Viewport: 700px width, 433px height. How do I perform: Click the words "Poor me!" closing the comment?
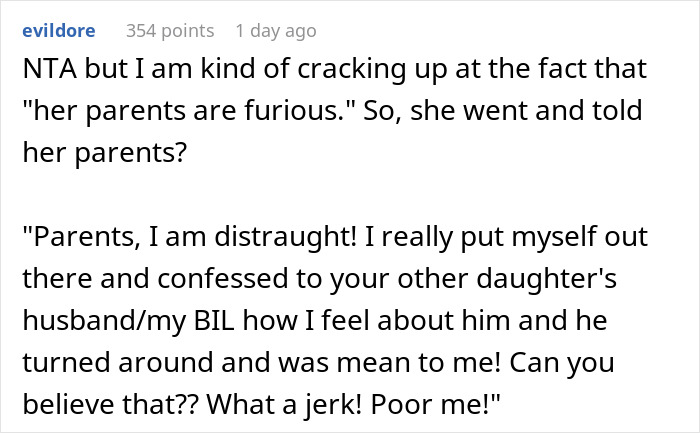(x=432, y=404)
